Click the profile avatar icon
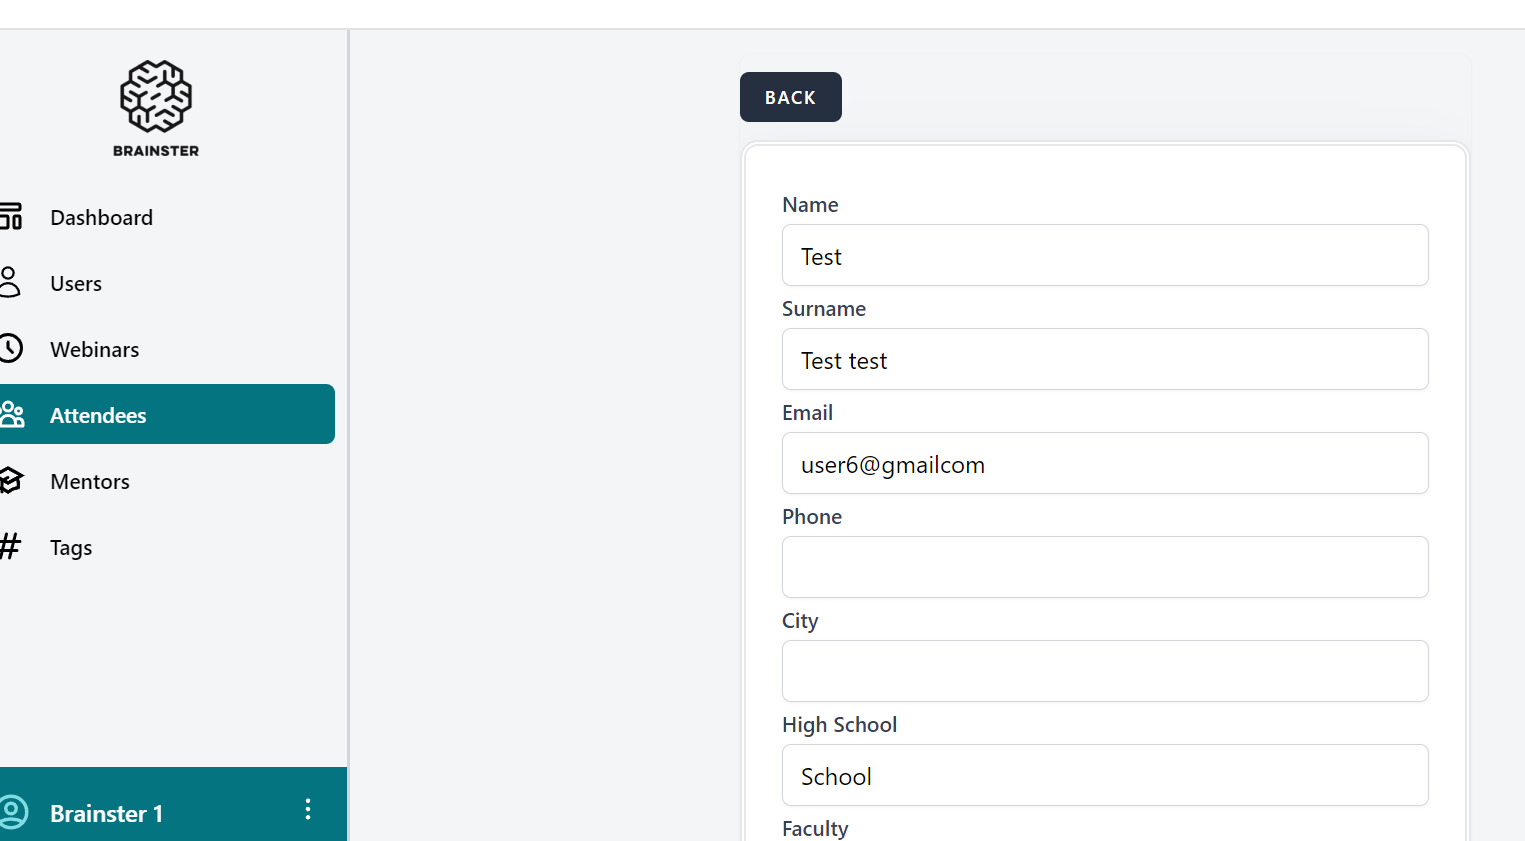Screen dimensions: 1525x841 pyautogui.click(x=13, y=812)
